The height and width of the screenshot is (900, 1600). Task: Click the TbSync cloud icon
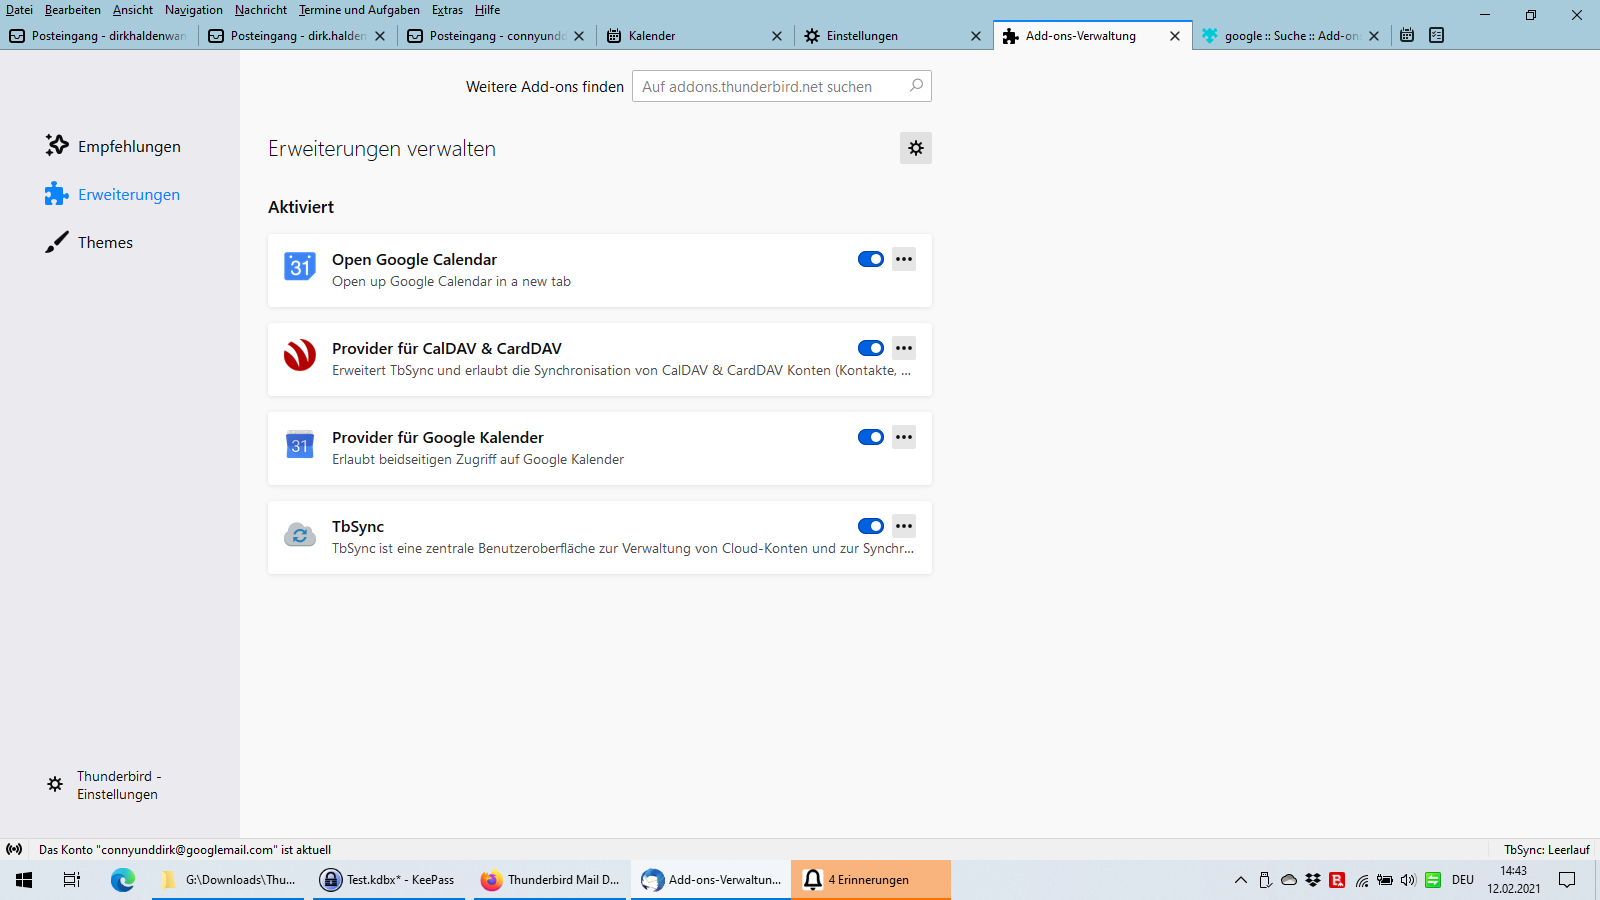300,534
